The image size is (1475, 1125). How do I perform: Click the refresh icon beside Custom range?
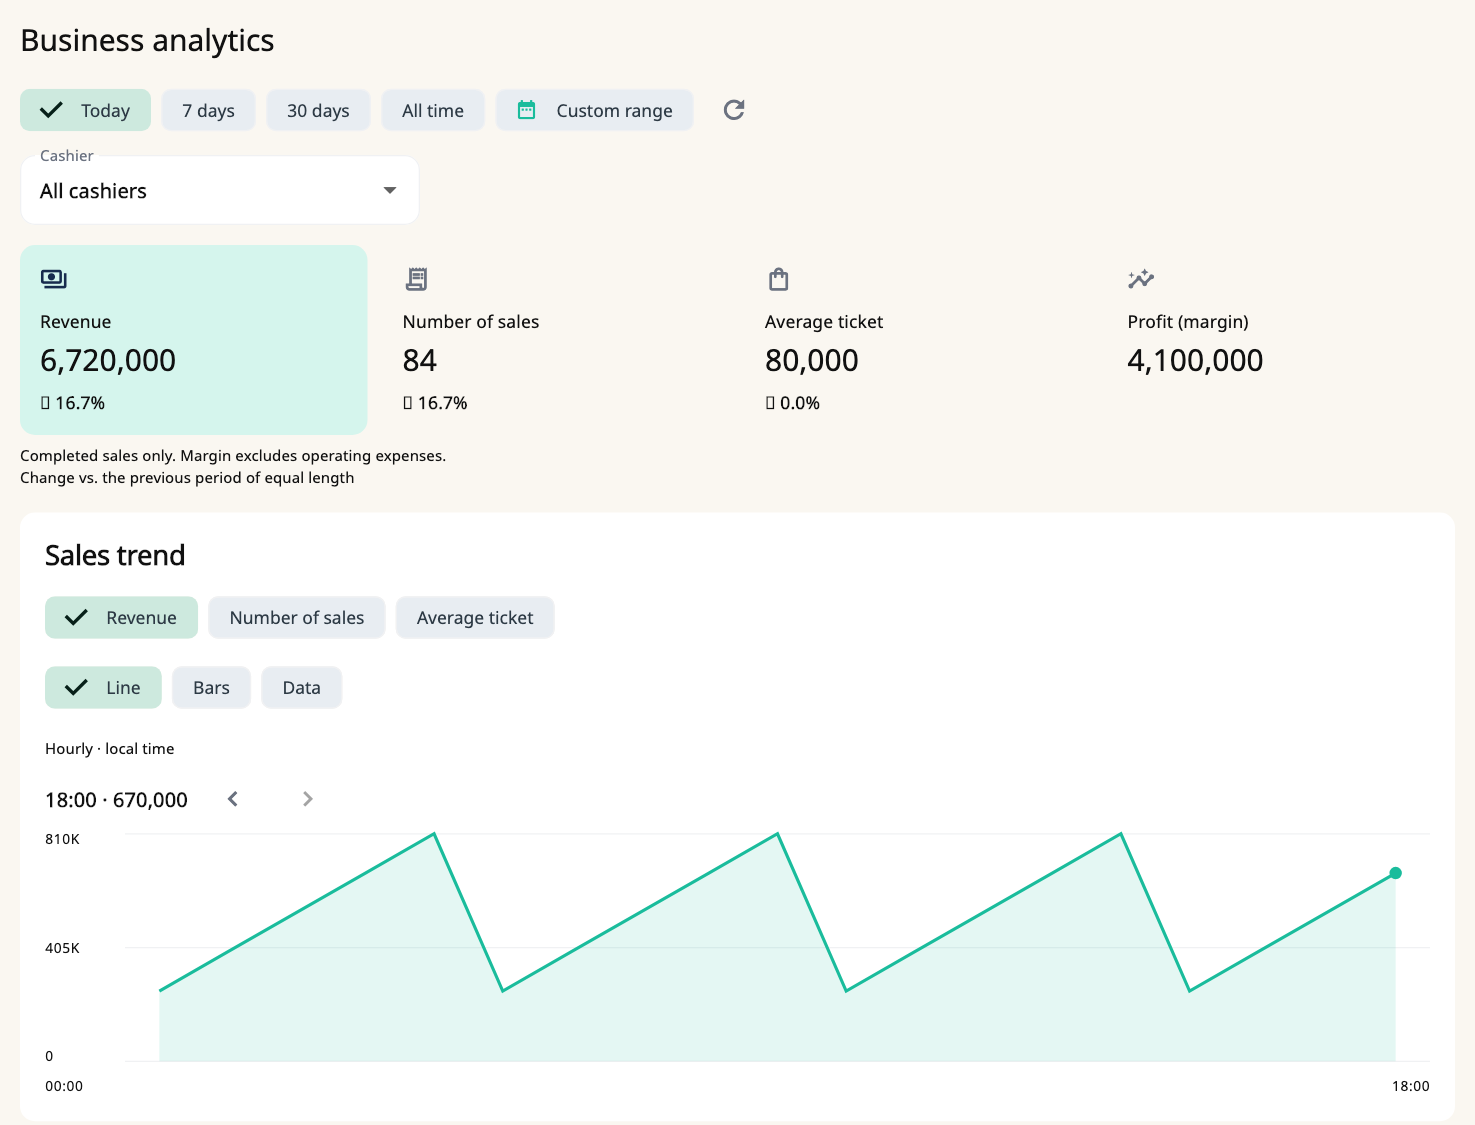734,110
